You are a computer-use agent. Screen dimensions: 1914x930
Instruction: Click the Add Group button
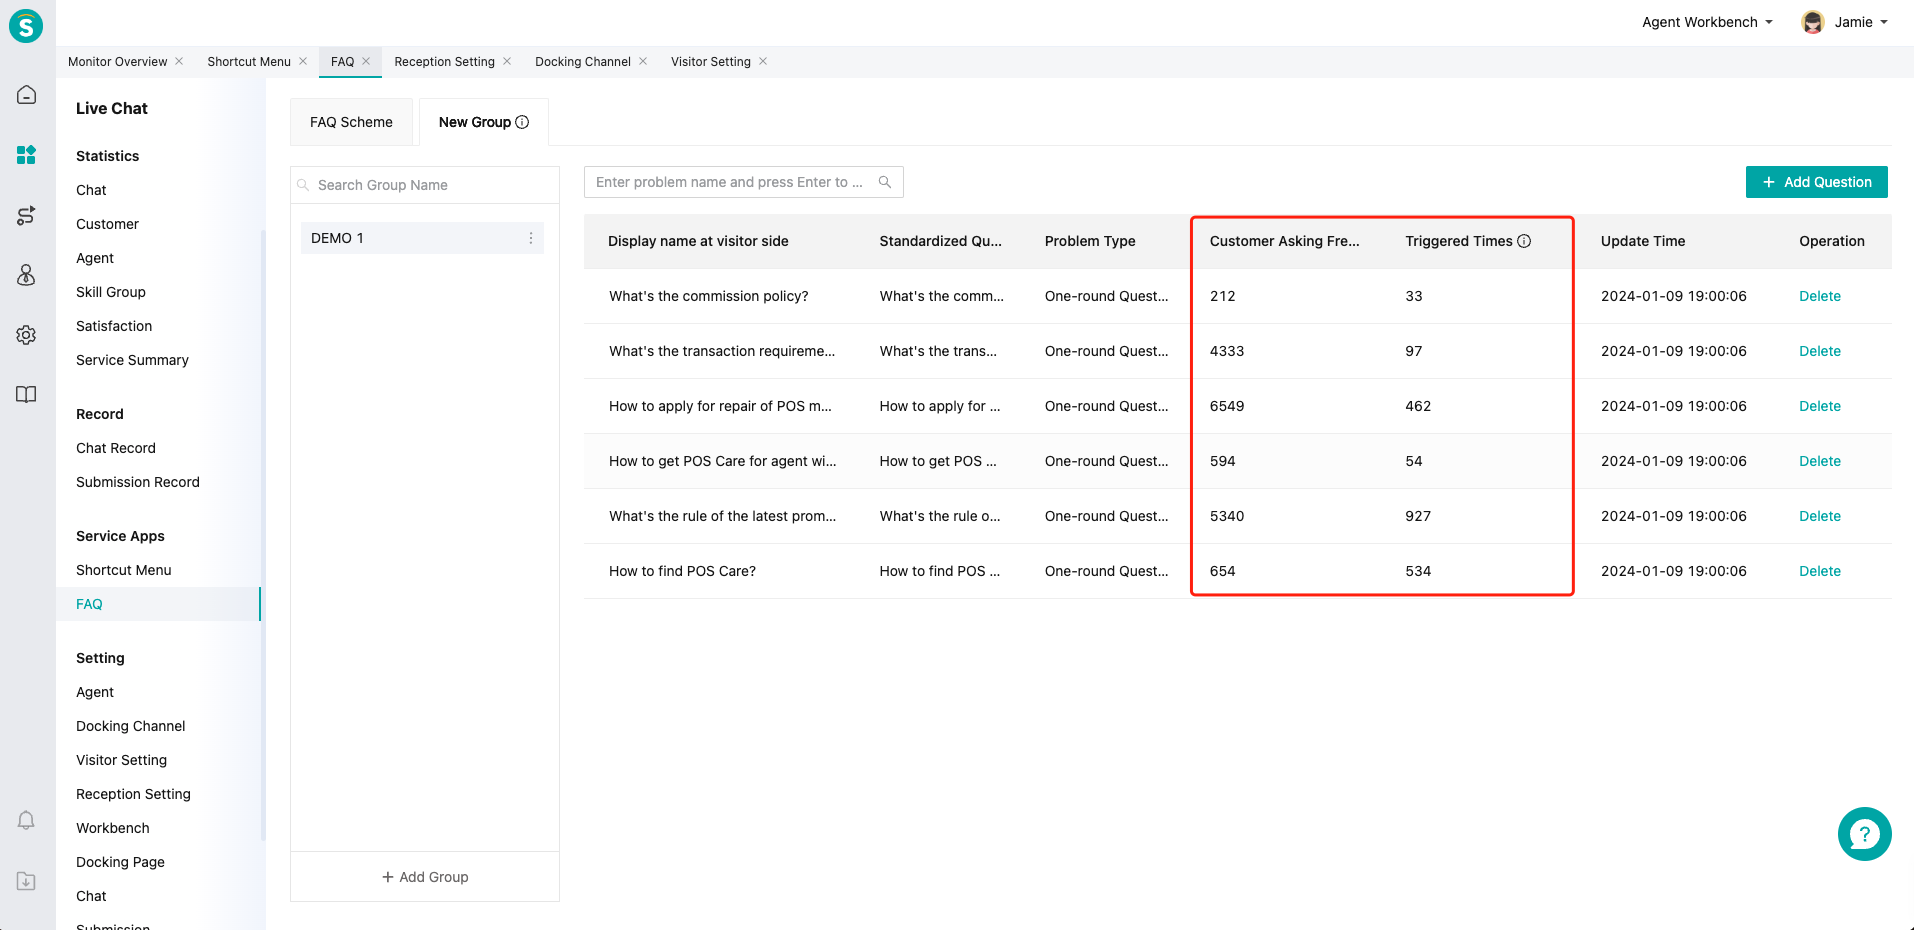point(425,877)
